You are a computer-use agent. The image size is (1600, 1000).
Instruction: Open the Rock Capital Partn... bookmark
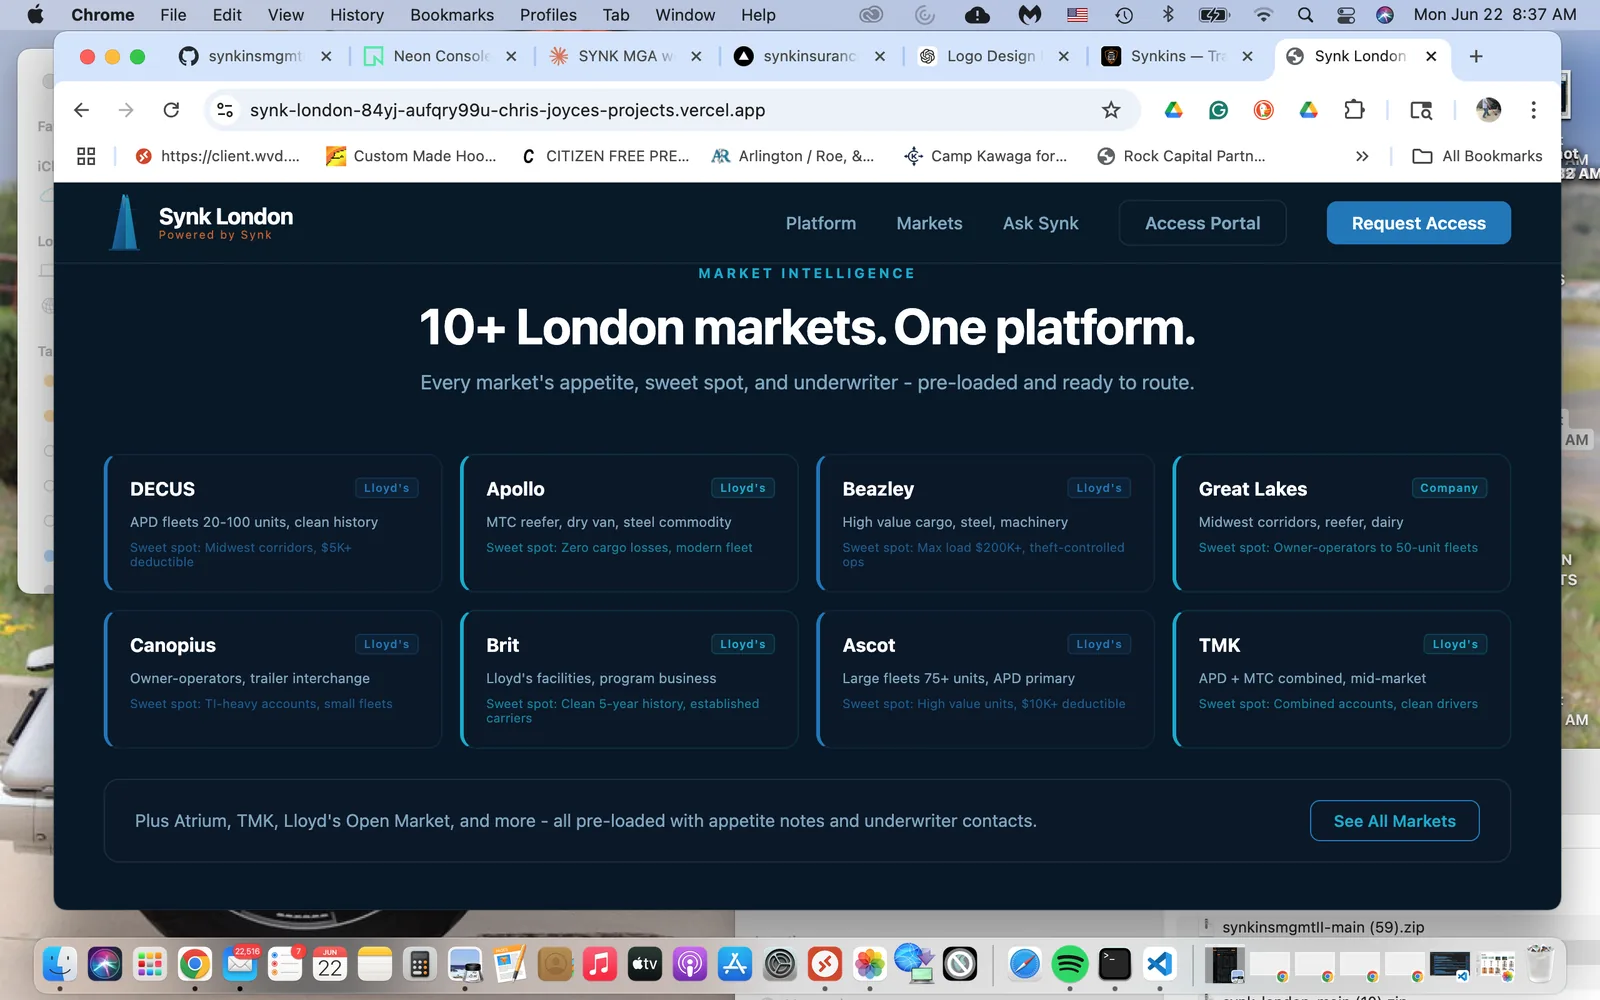tap(1181, 156)
